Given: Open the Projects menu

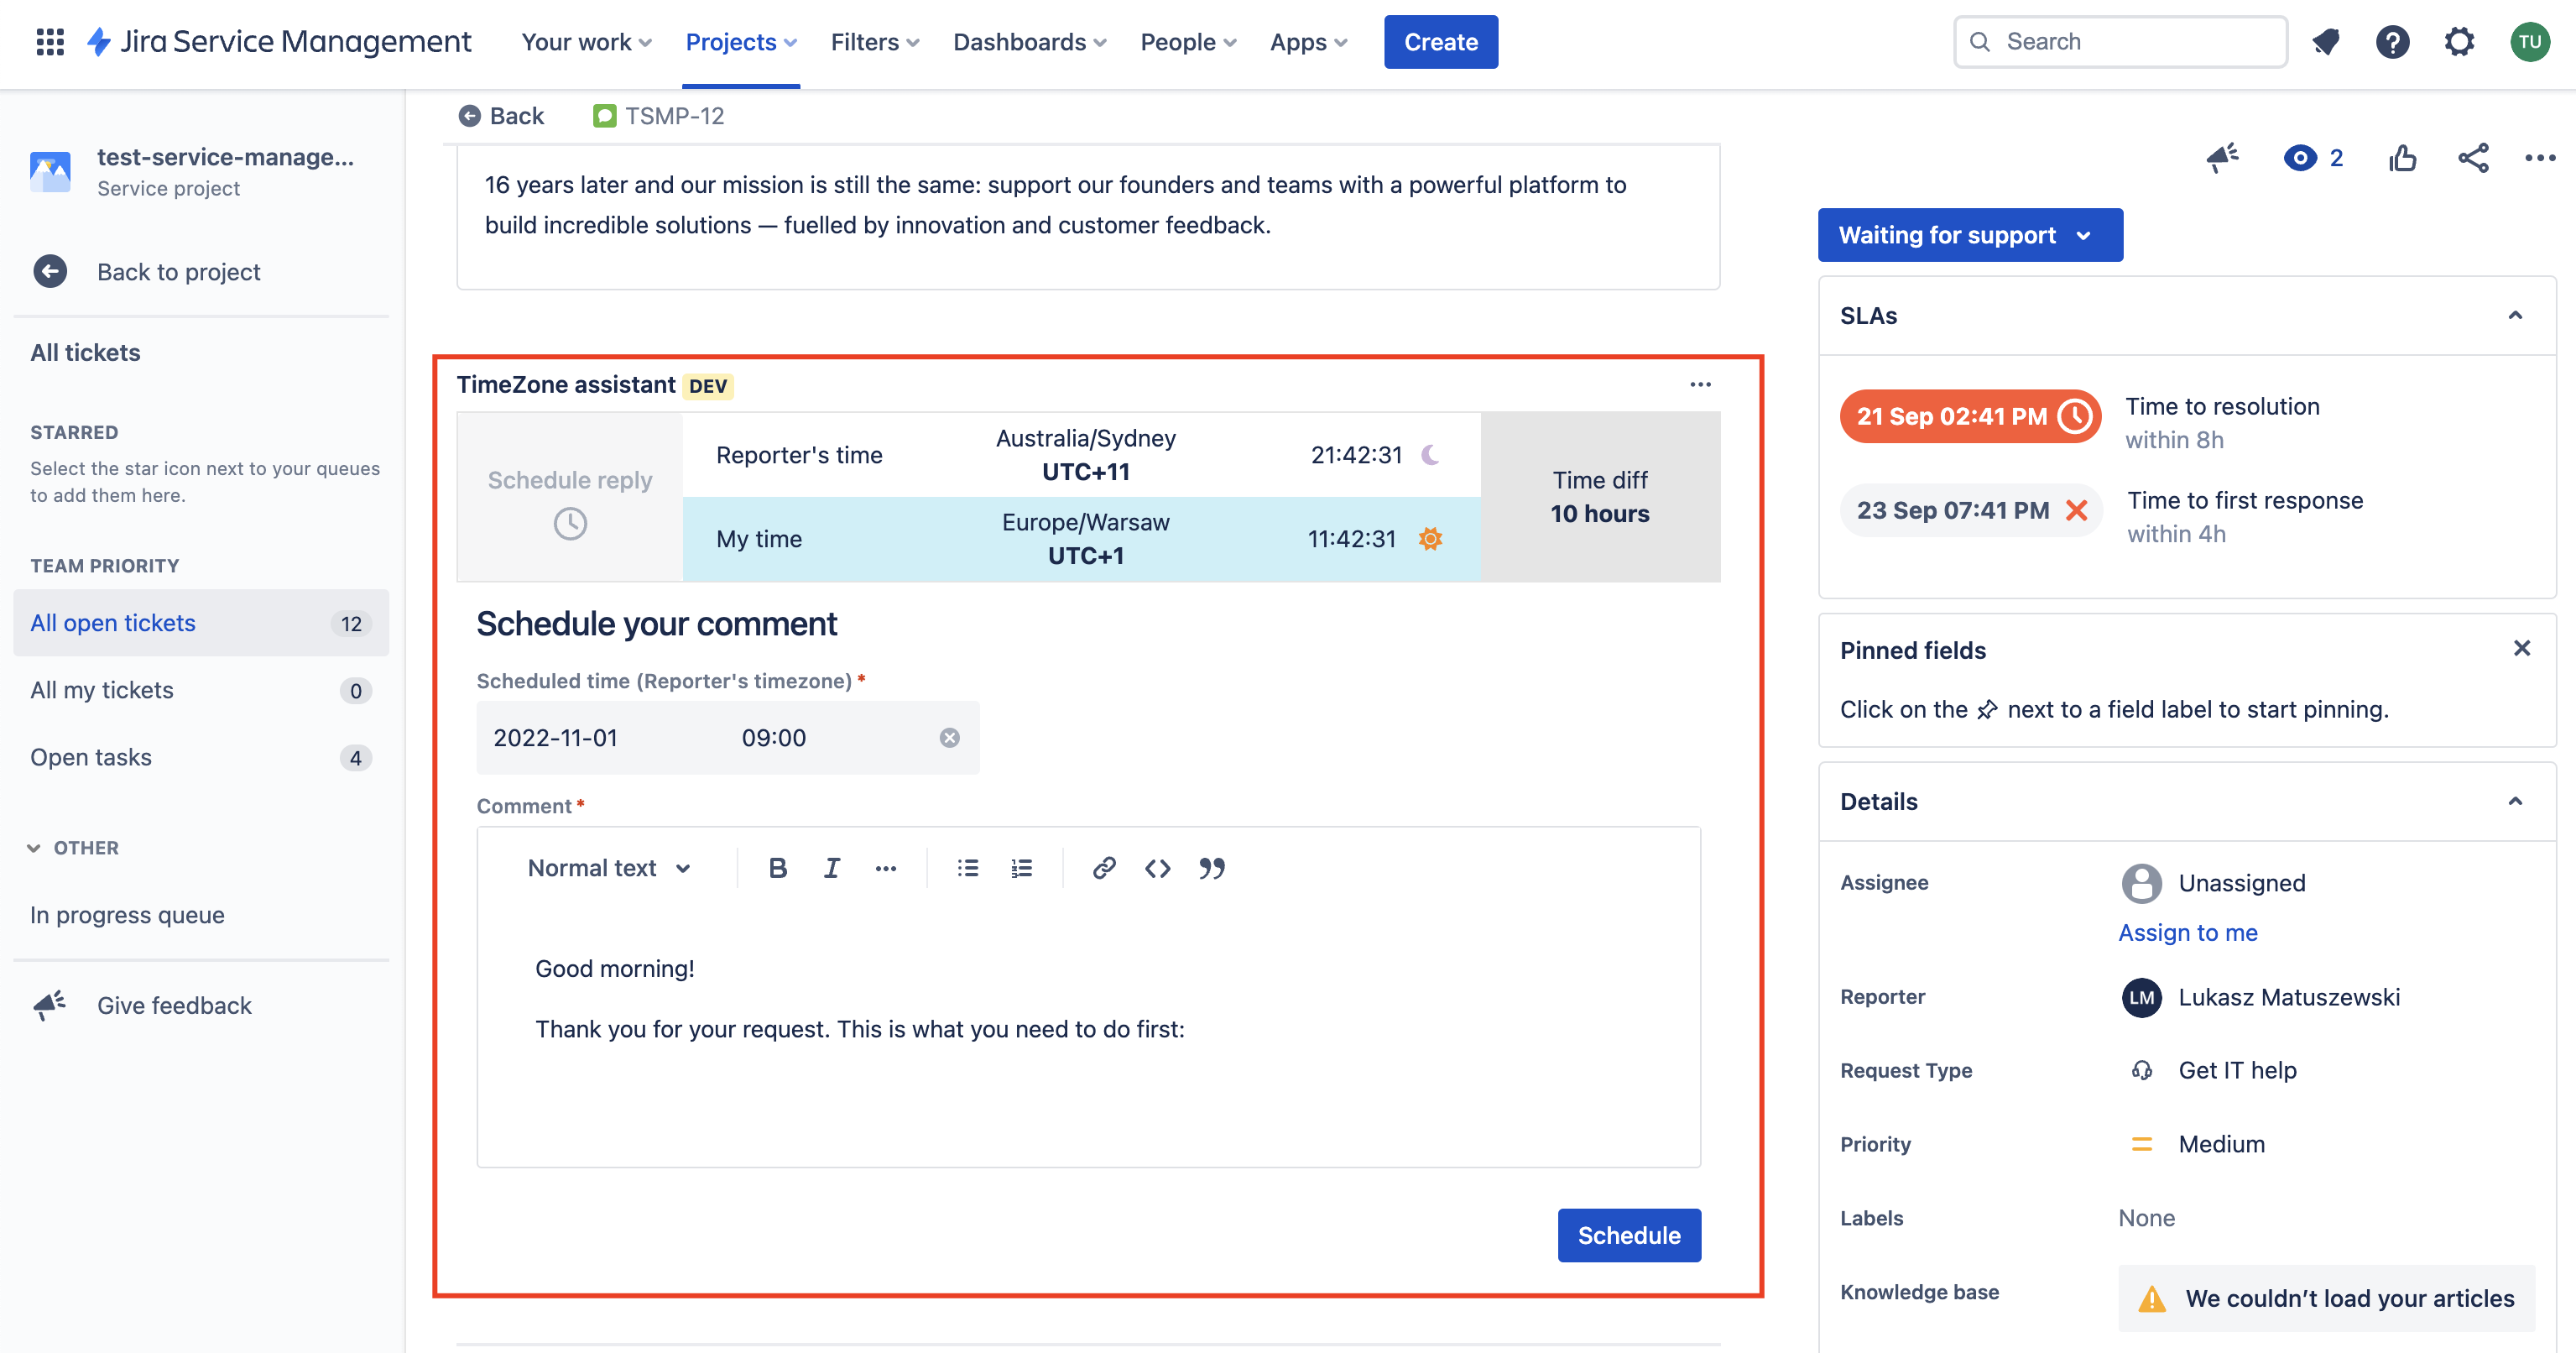Looking at the screenshot, I should point(741,42).
